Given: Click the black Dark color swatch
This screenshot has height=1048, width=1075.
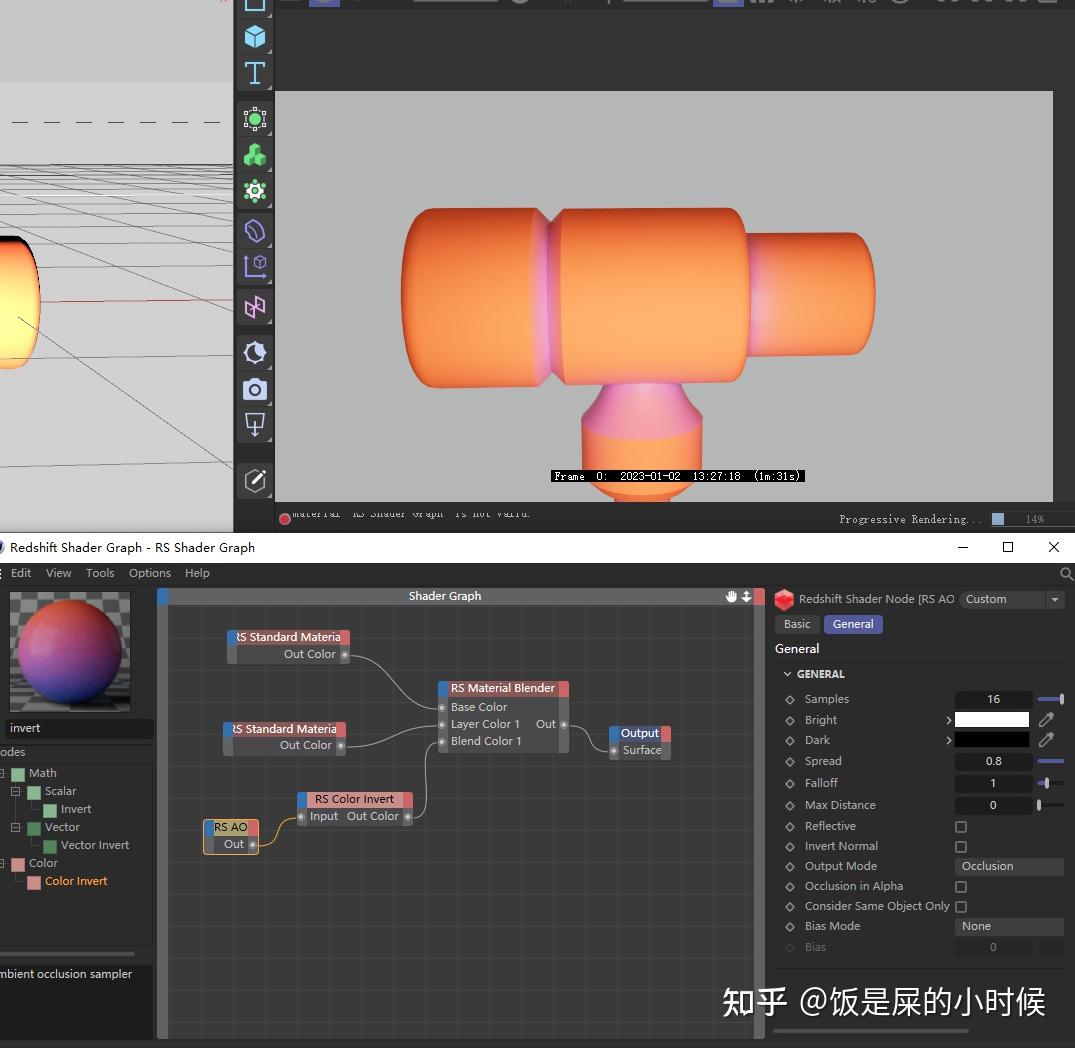Looking at the screenshot, I should click(991, 740).
